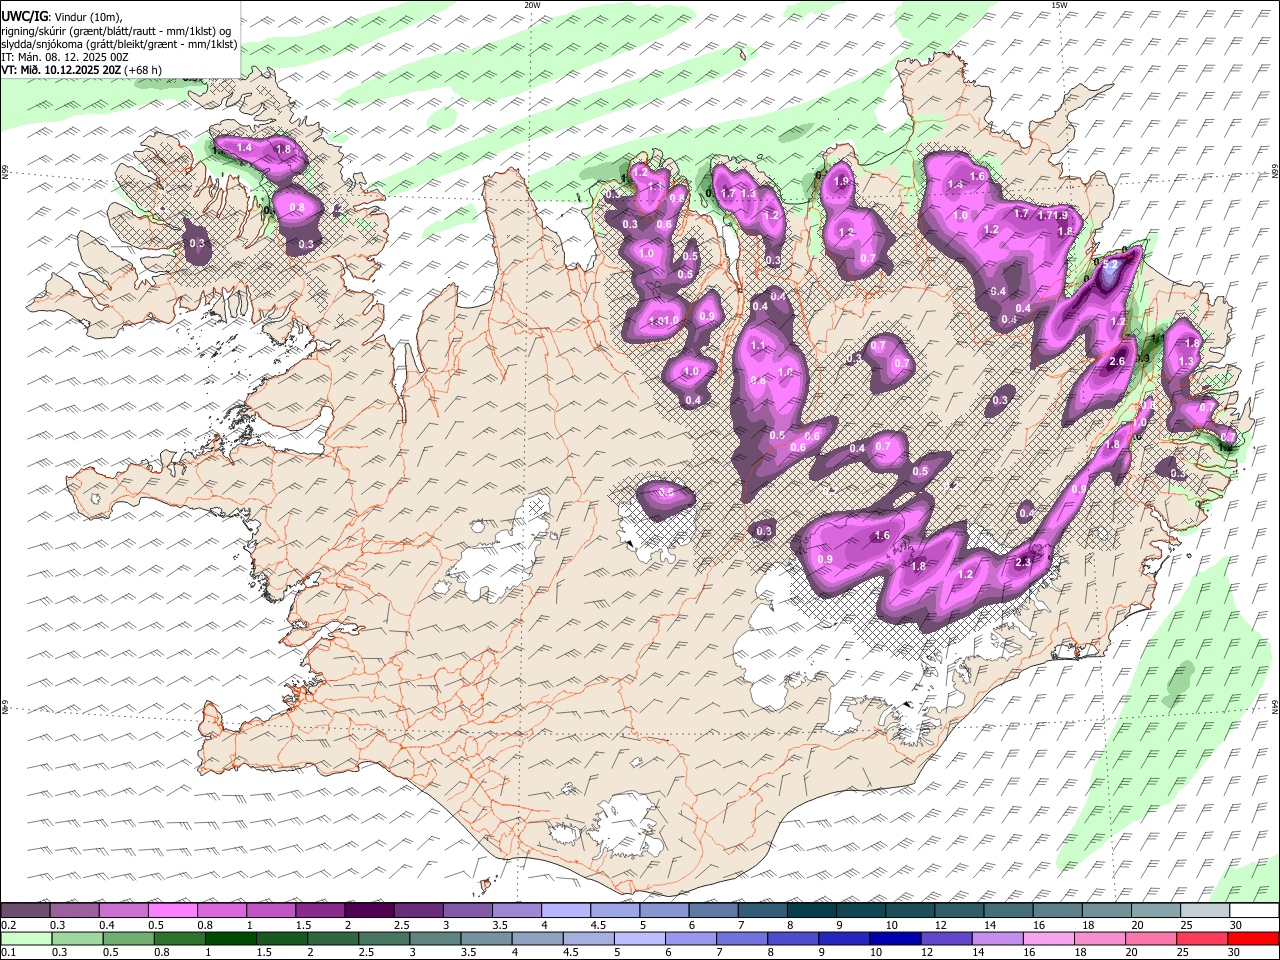Click the 'rigning/skúrir' legend description line

[116, 30]
